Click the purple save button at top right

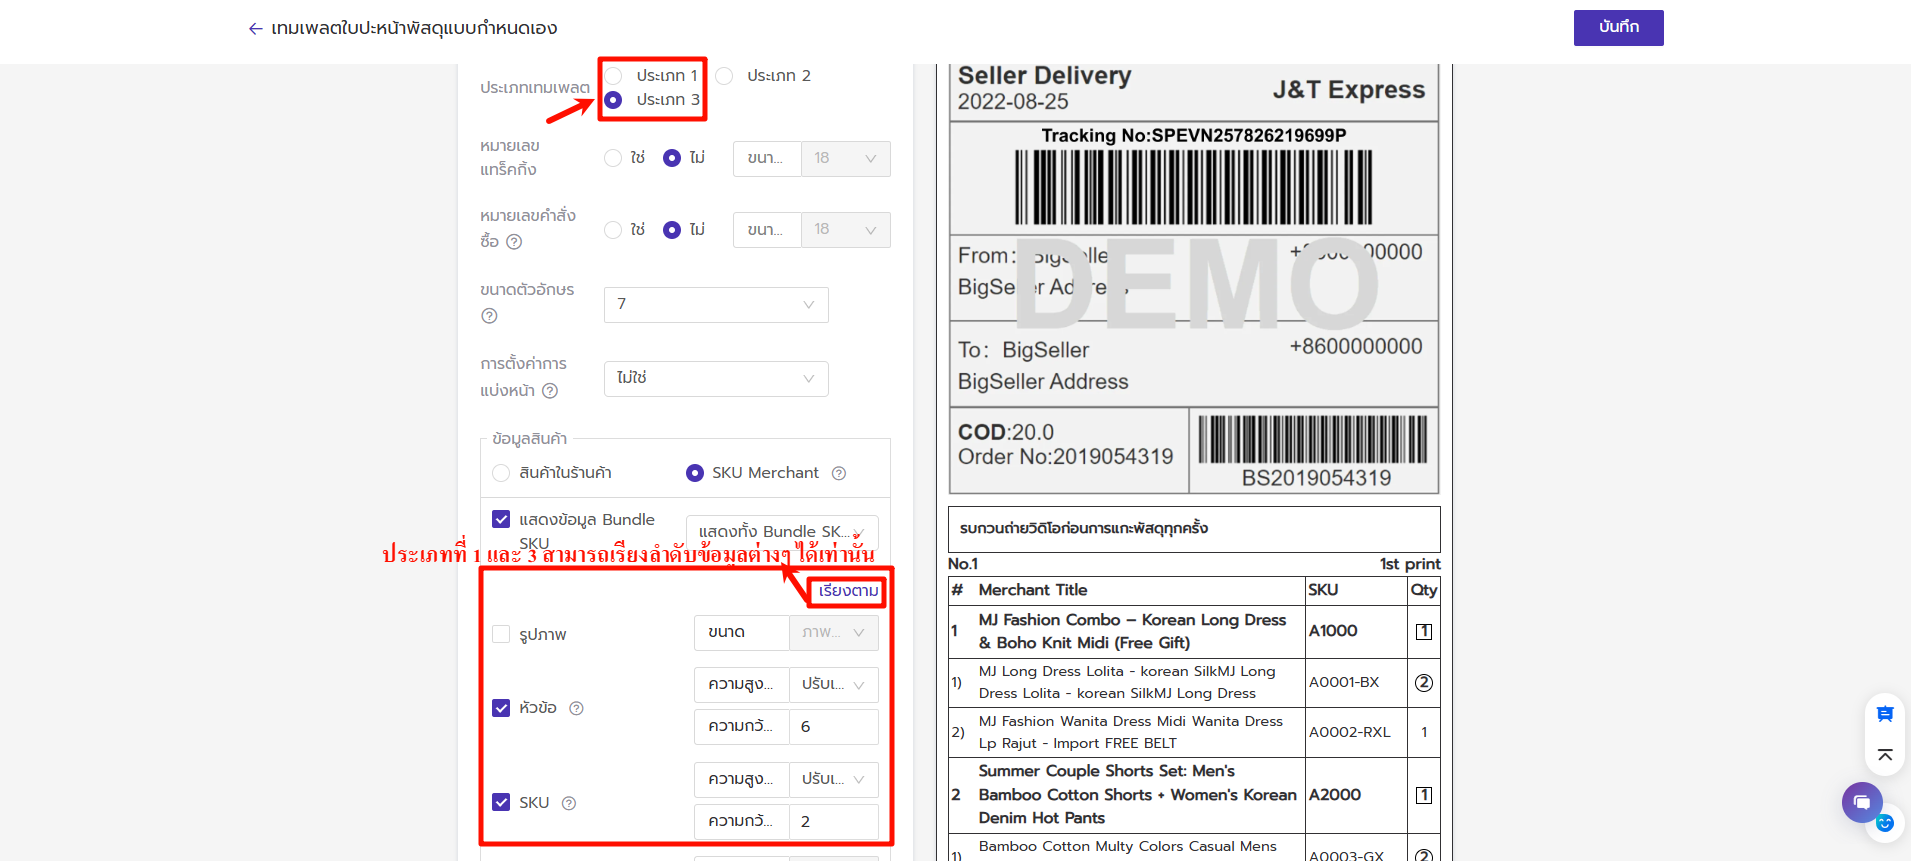pyautogui.click(x=1618, y=28)
